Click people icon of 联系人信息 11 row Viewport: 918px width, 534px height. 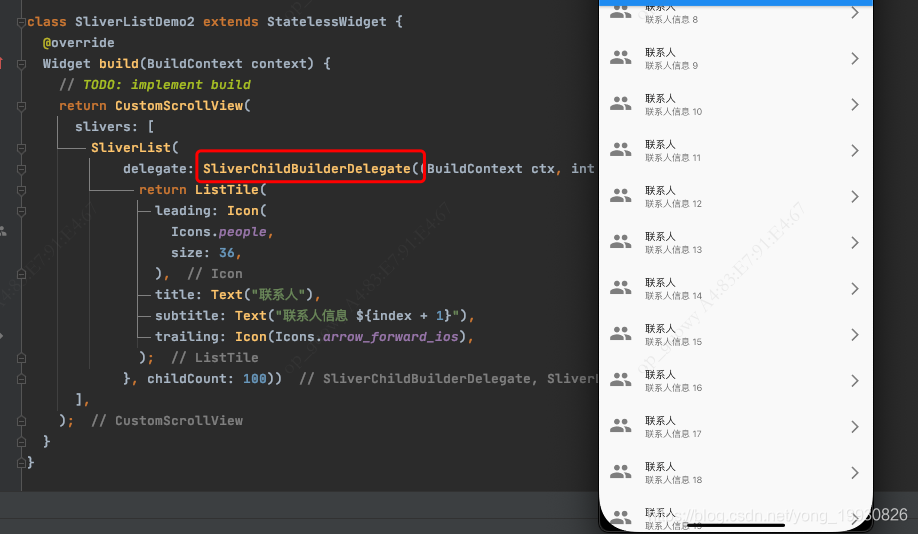coord(621,150)
